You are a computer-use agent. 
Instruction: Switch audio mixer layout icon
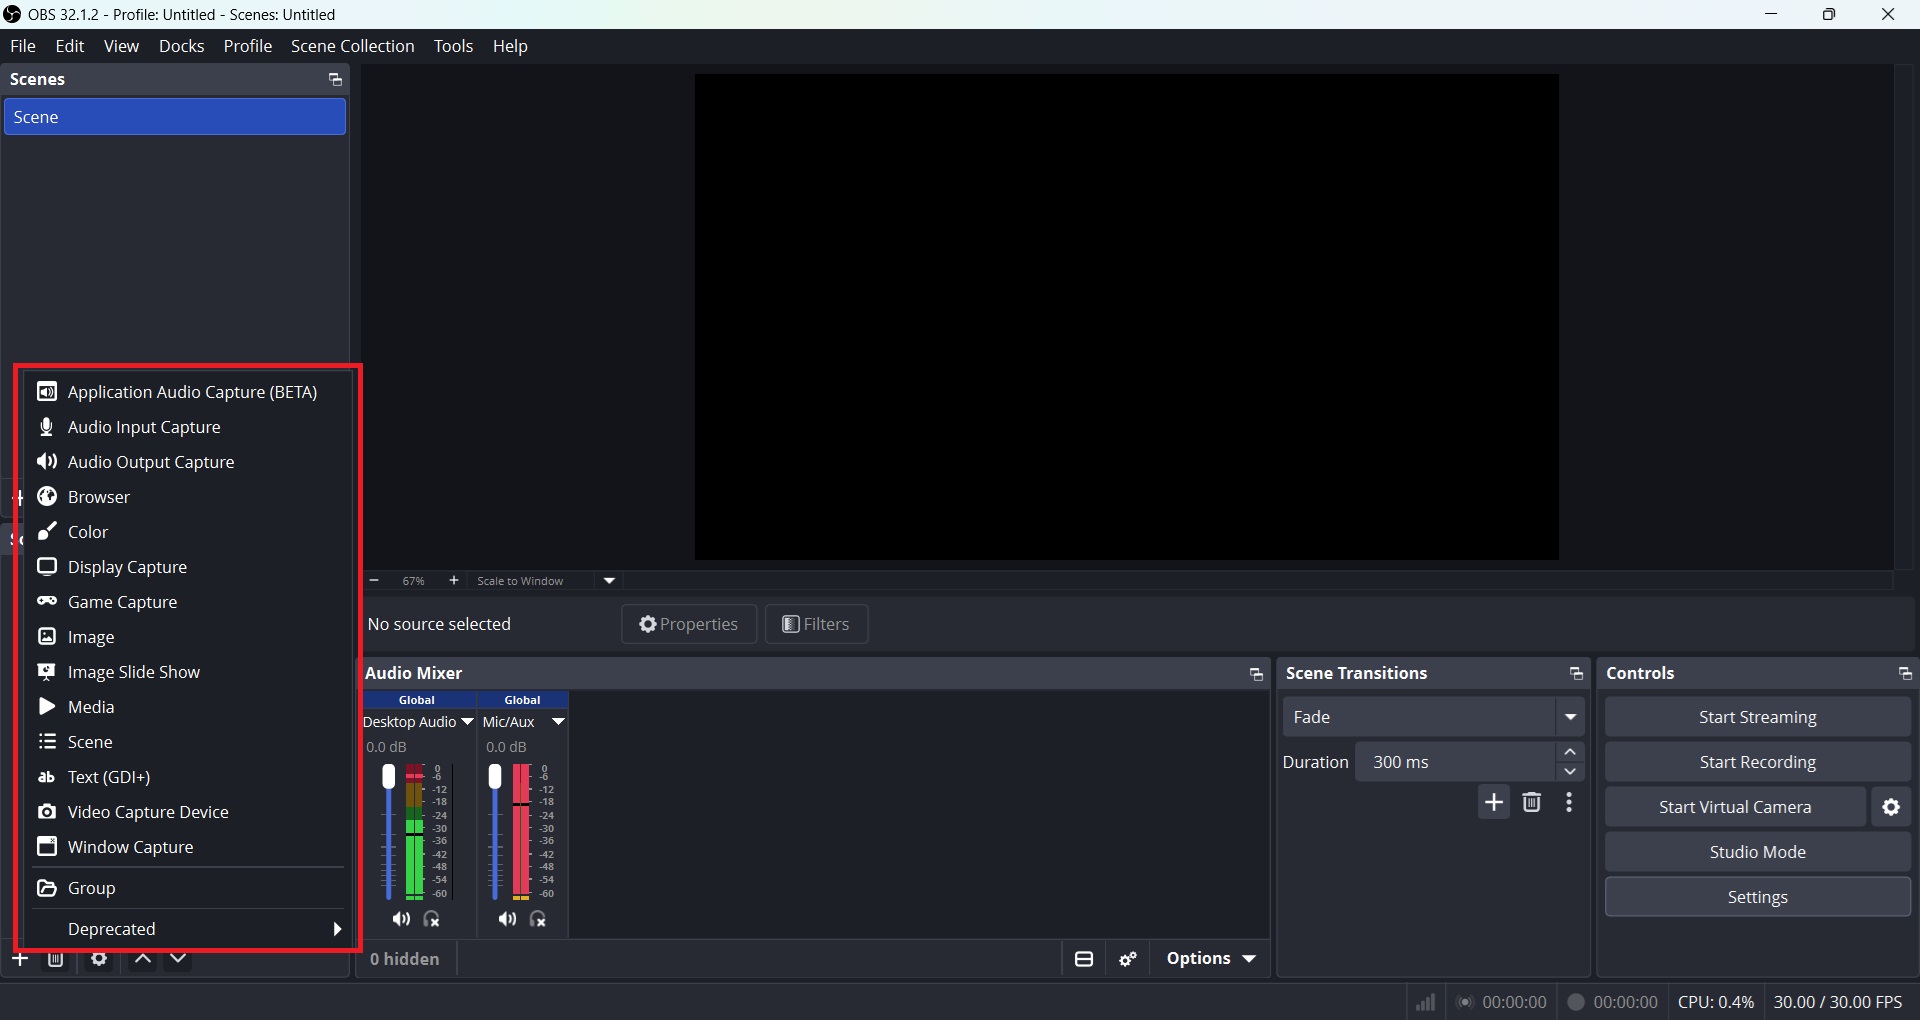(1084, 959)
